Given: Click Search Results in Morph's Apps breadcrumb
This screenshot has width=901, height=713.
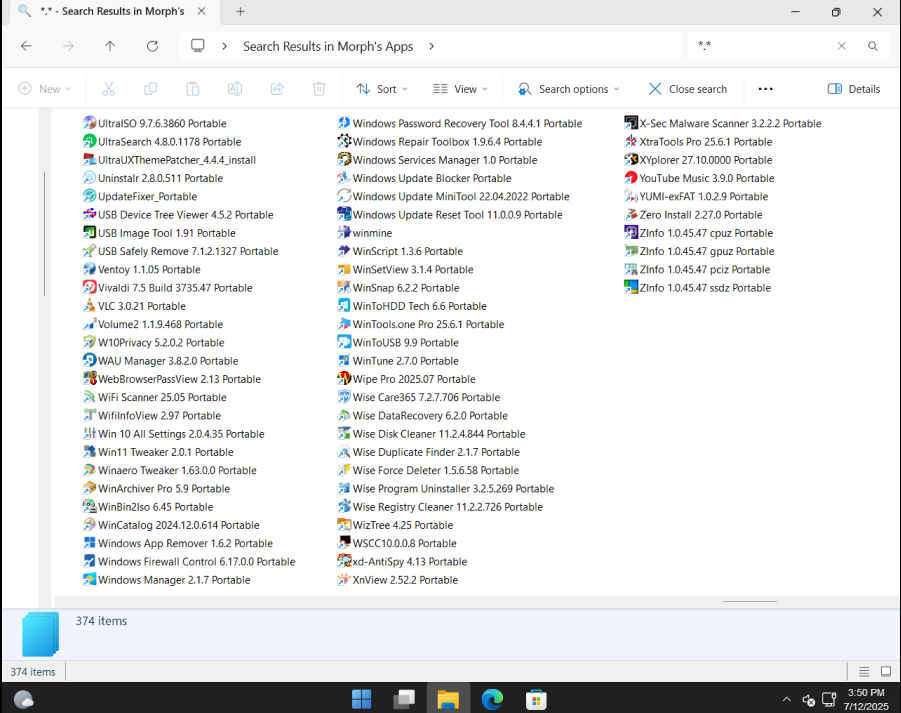Looking at the screenshot, I should pyautogui.click(x=328, y=46).
